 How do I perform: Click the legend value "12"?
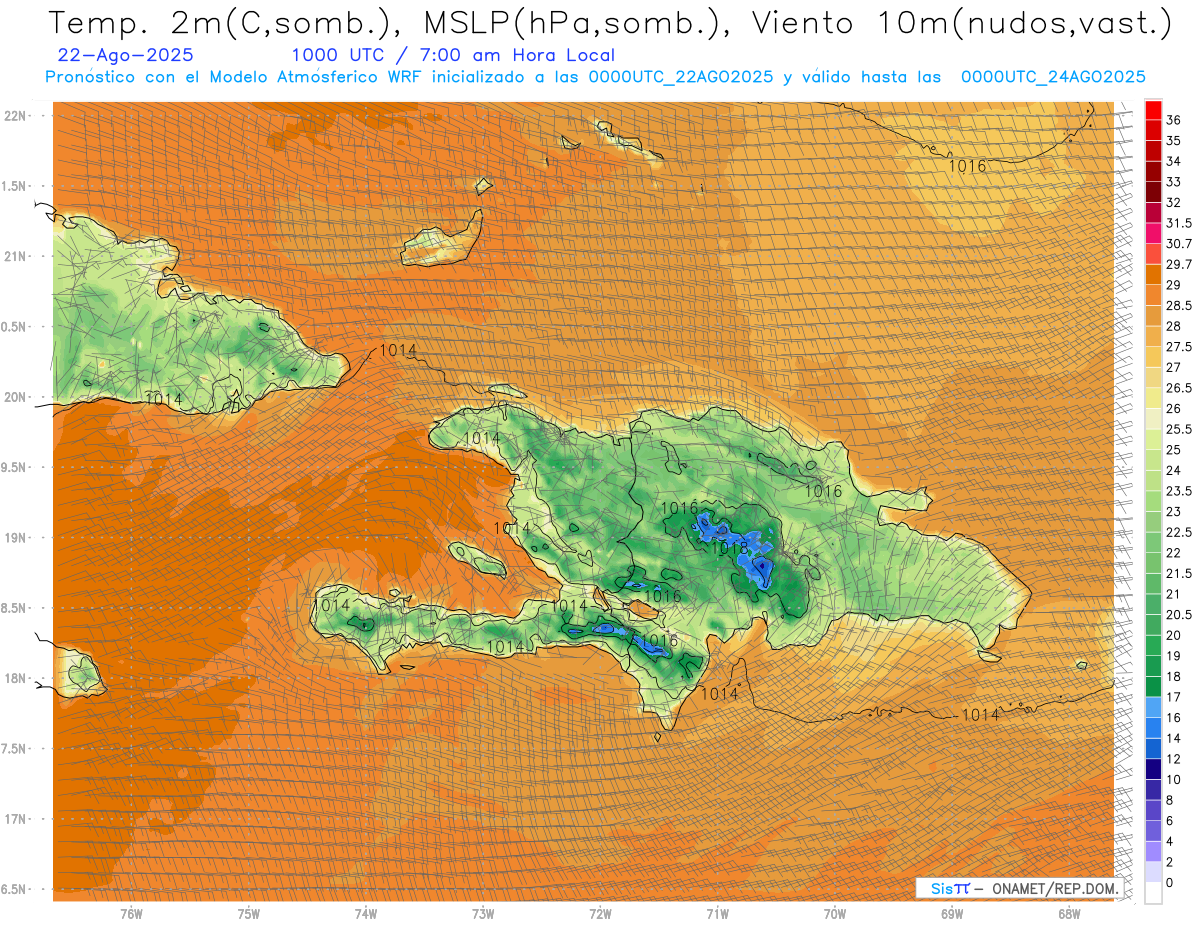point(1173,759)
